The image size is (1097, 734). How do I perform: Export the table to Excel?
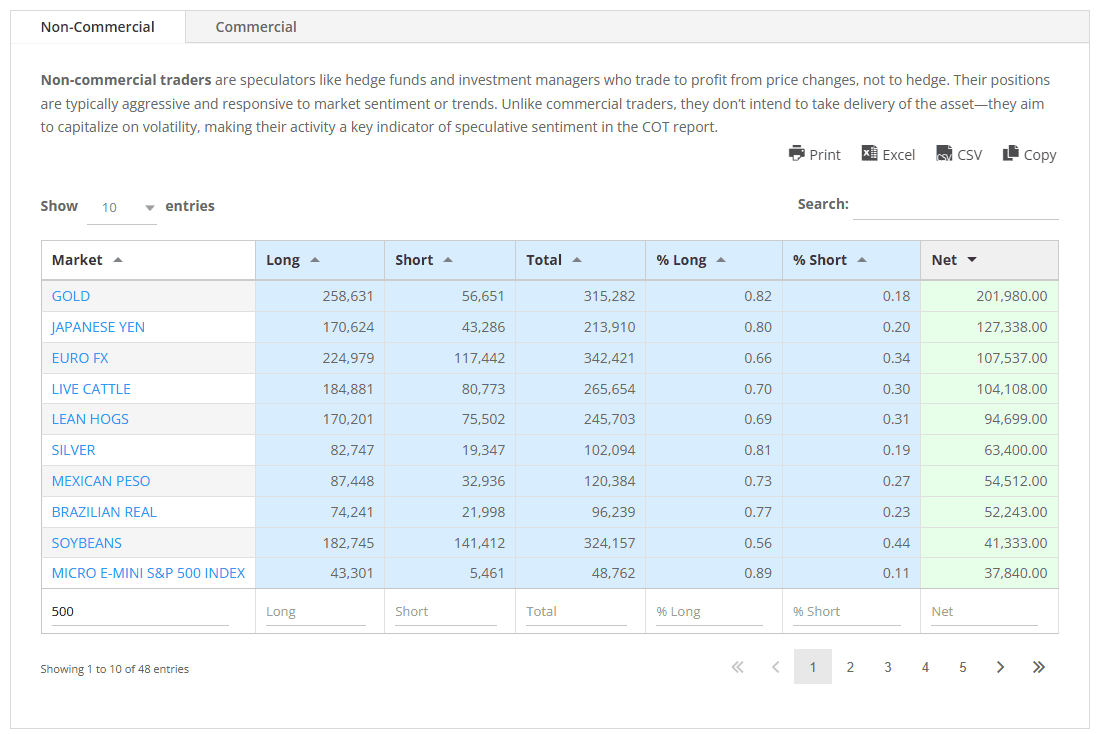pos(888,154)
